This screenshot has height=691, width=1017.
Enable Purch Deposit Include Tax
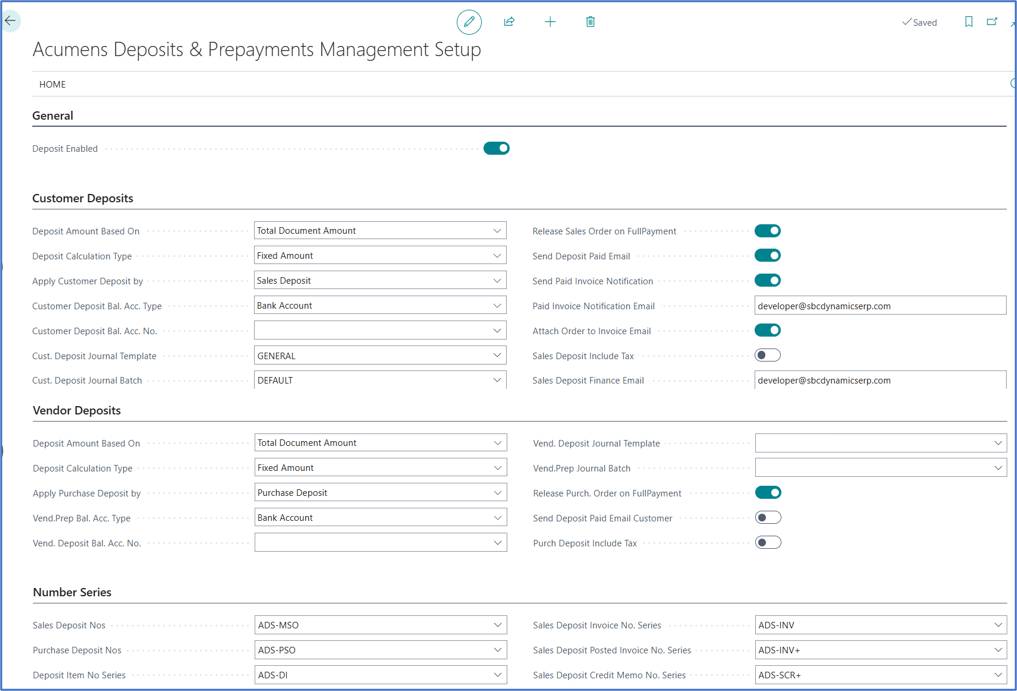(x=768, y=543)
